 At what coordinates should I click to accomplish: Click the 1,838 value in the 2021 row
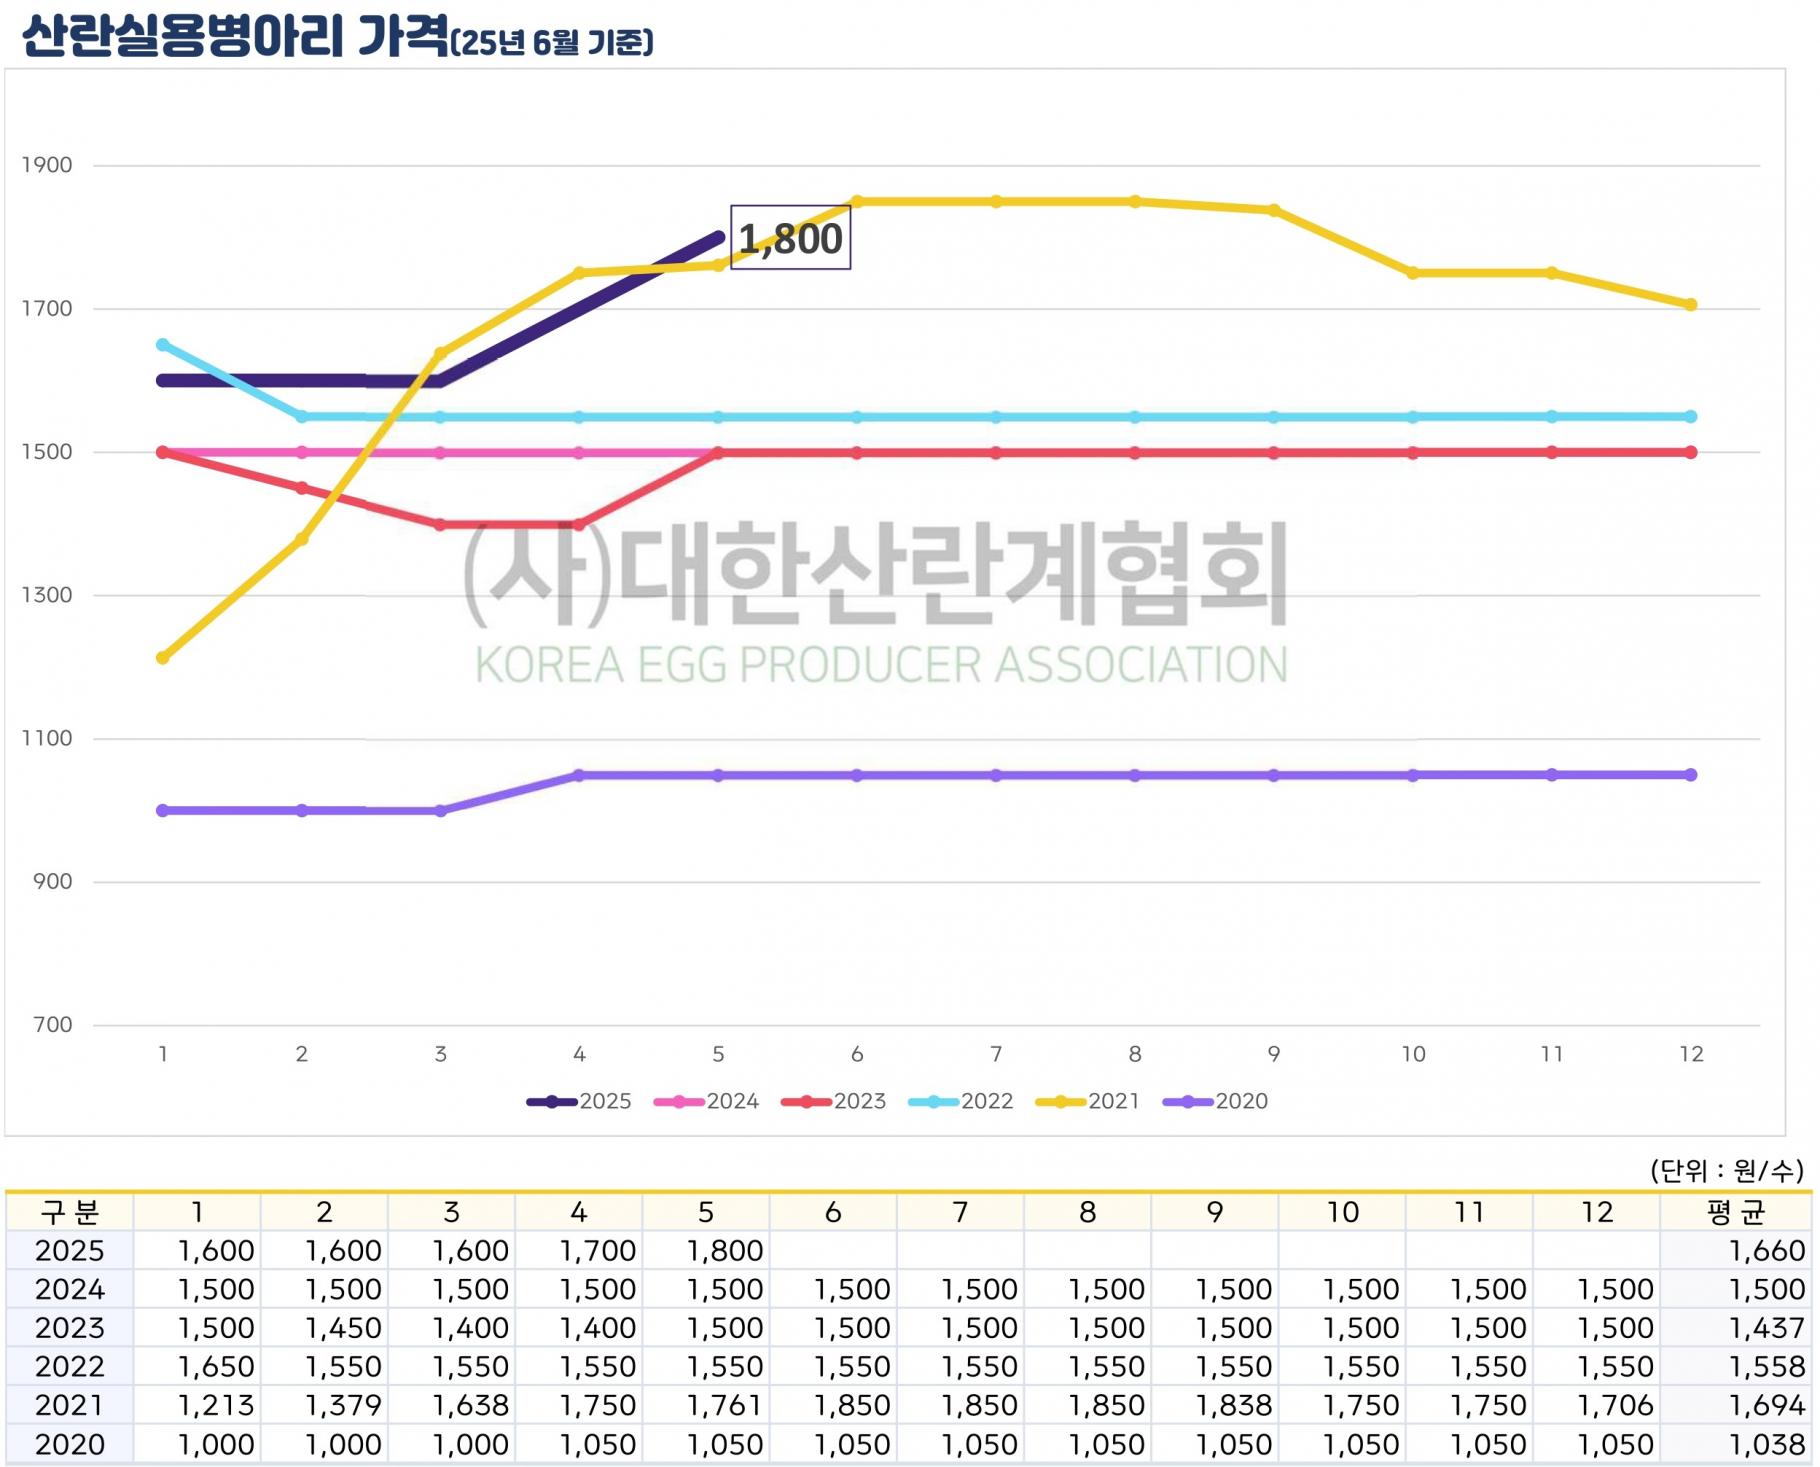(1234, 1405)
